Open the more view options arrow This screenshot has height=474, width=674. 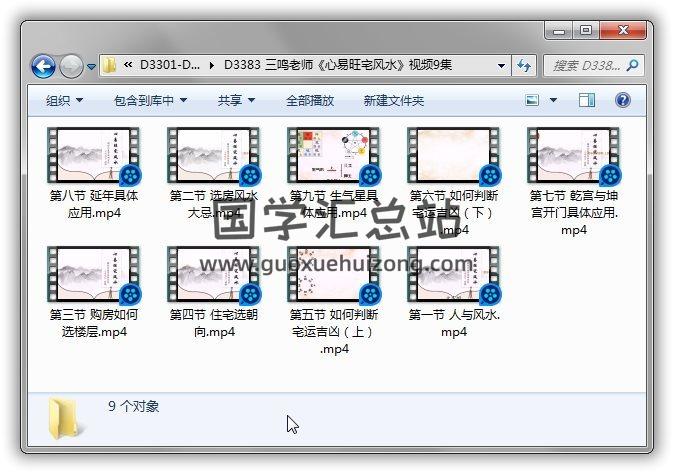pyautogui.click(x=553, y=100)
